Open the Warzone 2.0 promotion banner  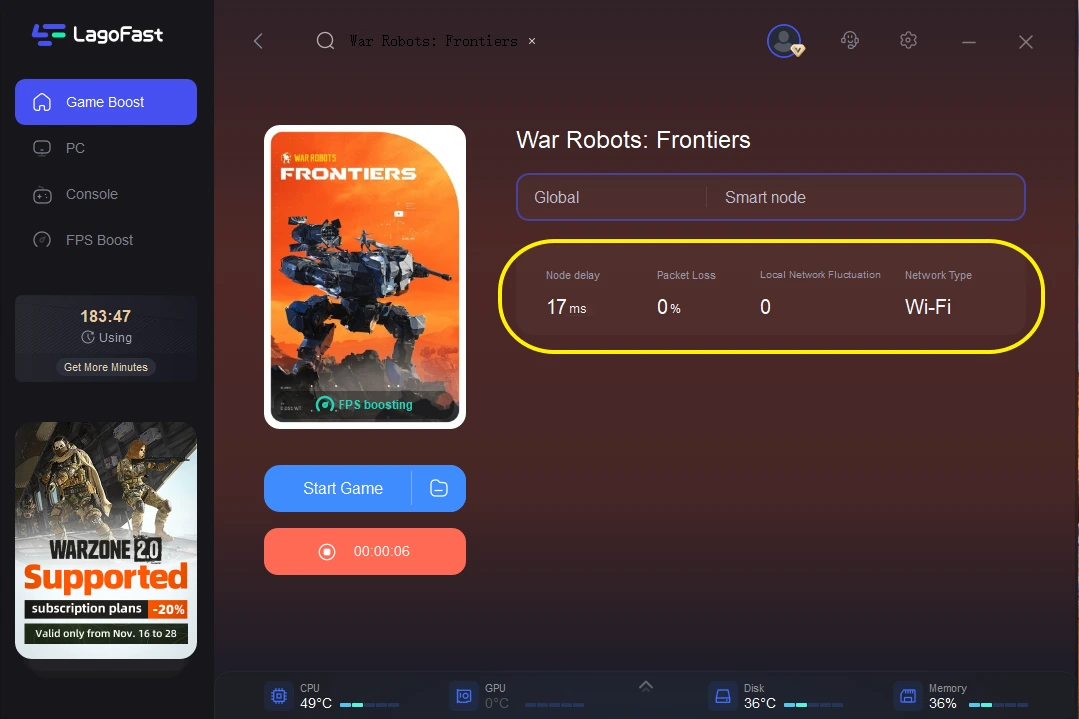(x=106, y=540)
